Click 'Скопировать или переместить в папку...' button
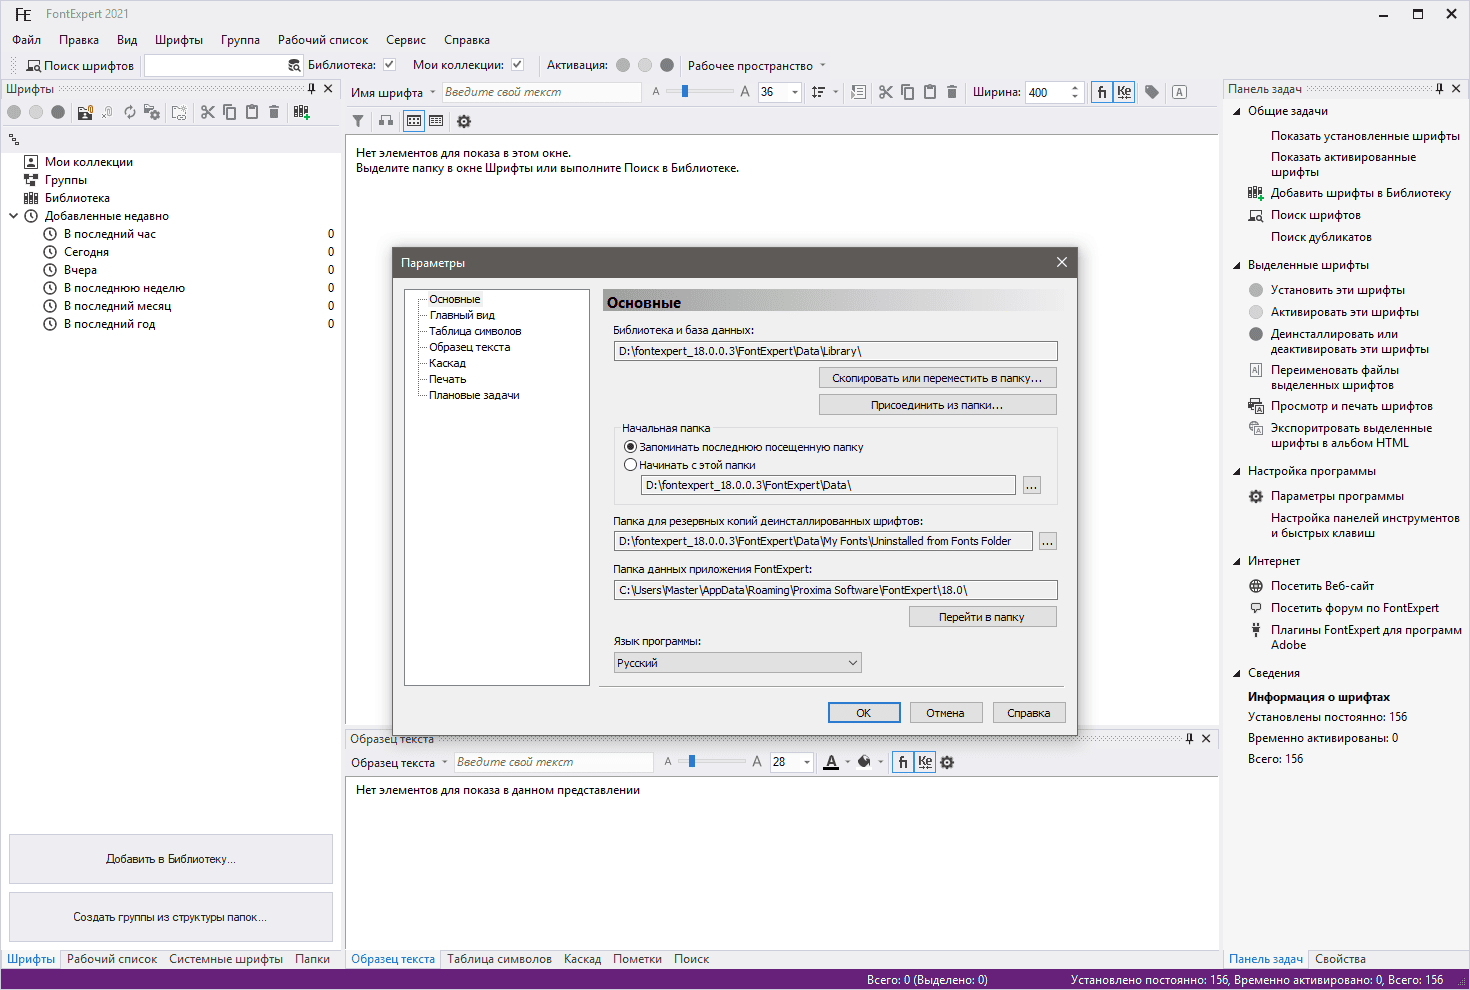The height and width of the screenshot is (990, 1470). coord(937,378)
